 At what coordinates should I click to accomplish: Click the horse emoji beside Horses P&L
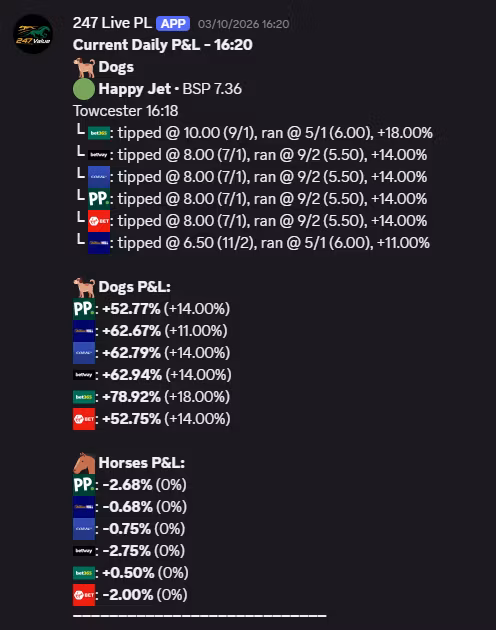(x=84, y=463)
